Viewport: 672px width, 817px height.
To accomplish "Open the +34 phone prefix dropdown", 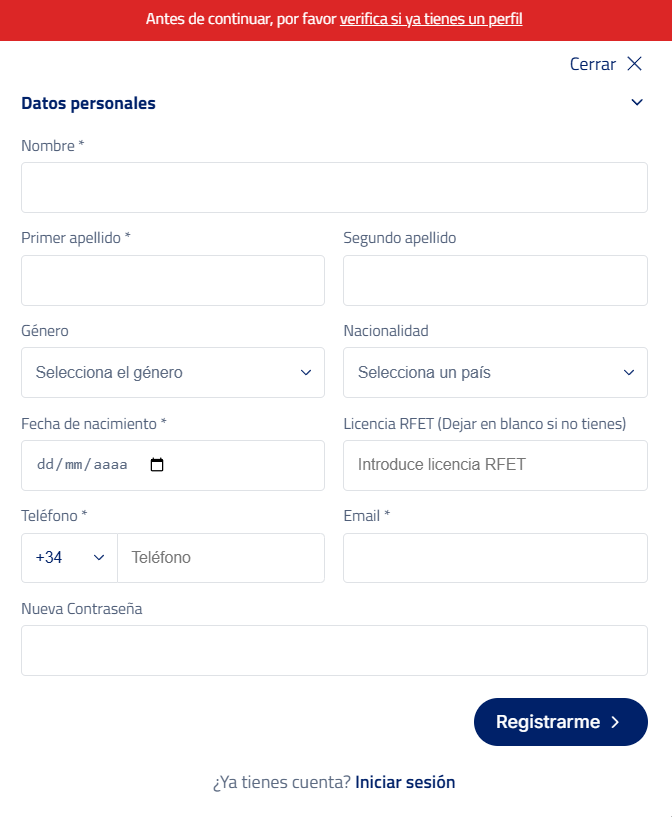I will click(69, 558).
